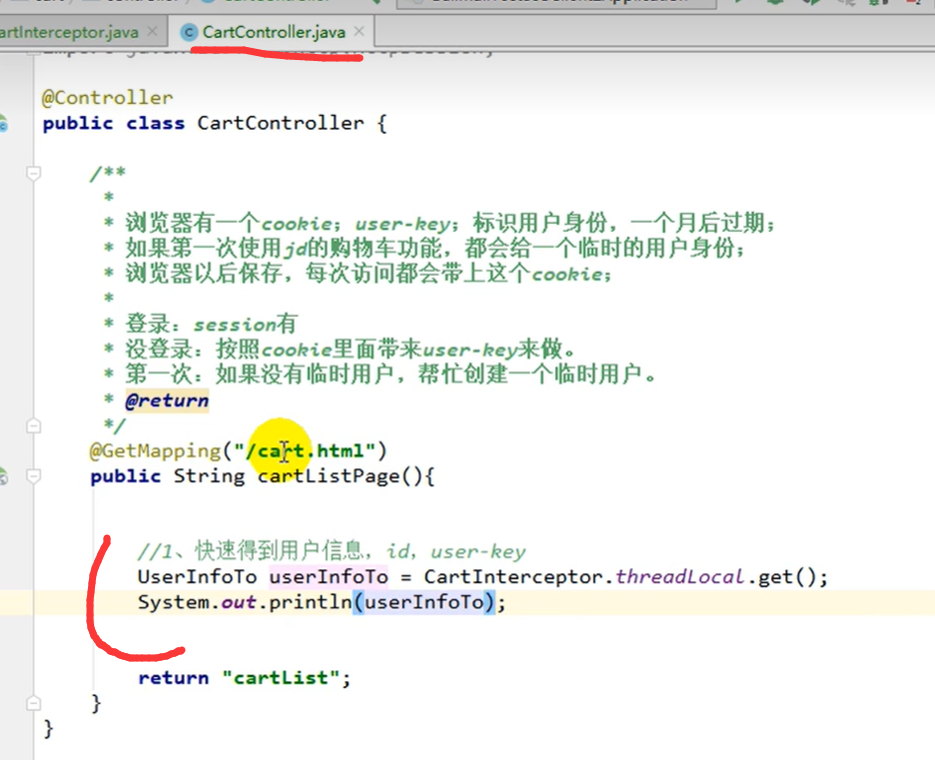Click CartInterceptor in the assignment line
The height and width of the screenshot is (760, 935).
(513, 577)
